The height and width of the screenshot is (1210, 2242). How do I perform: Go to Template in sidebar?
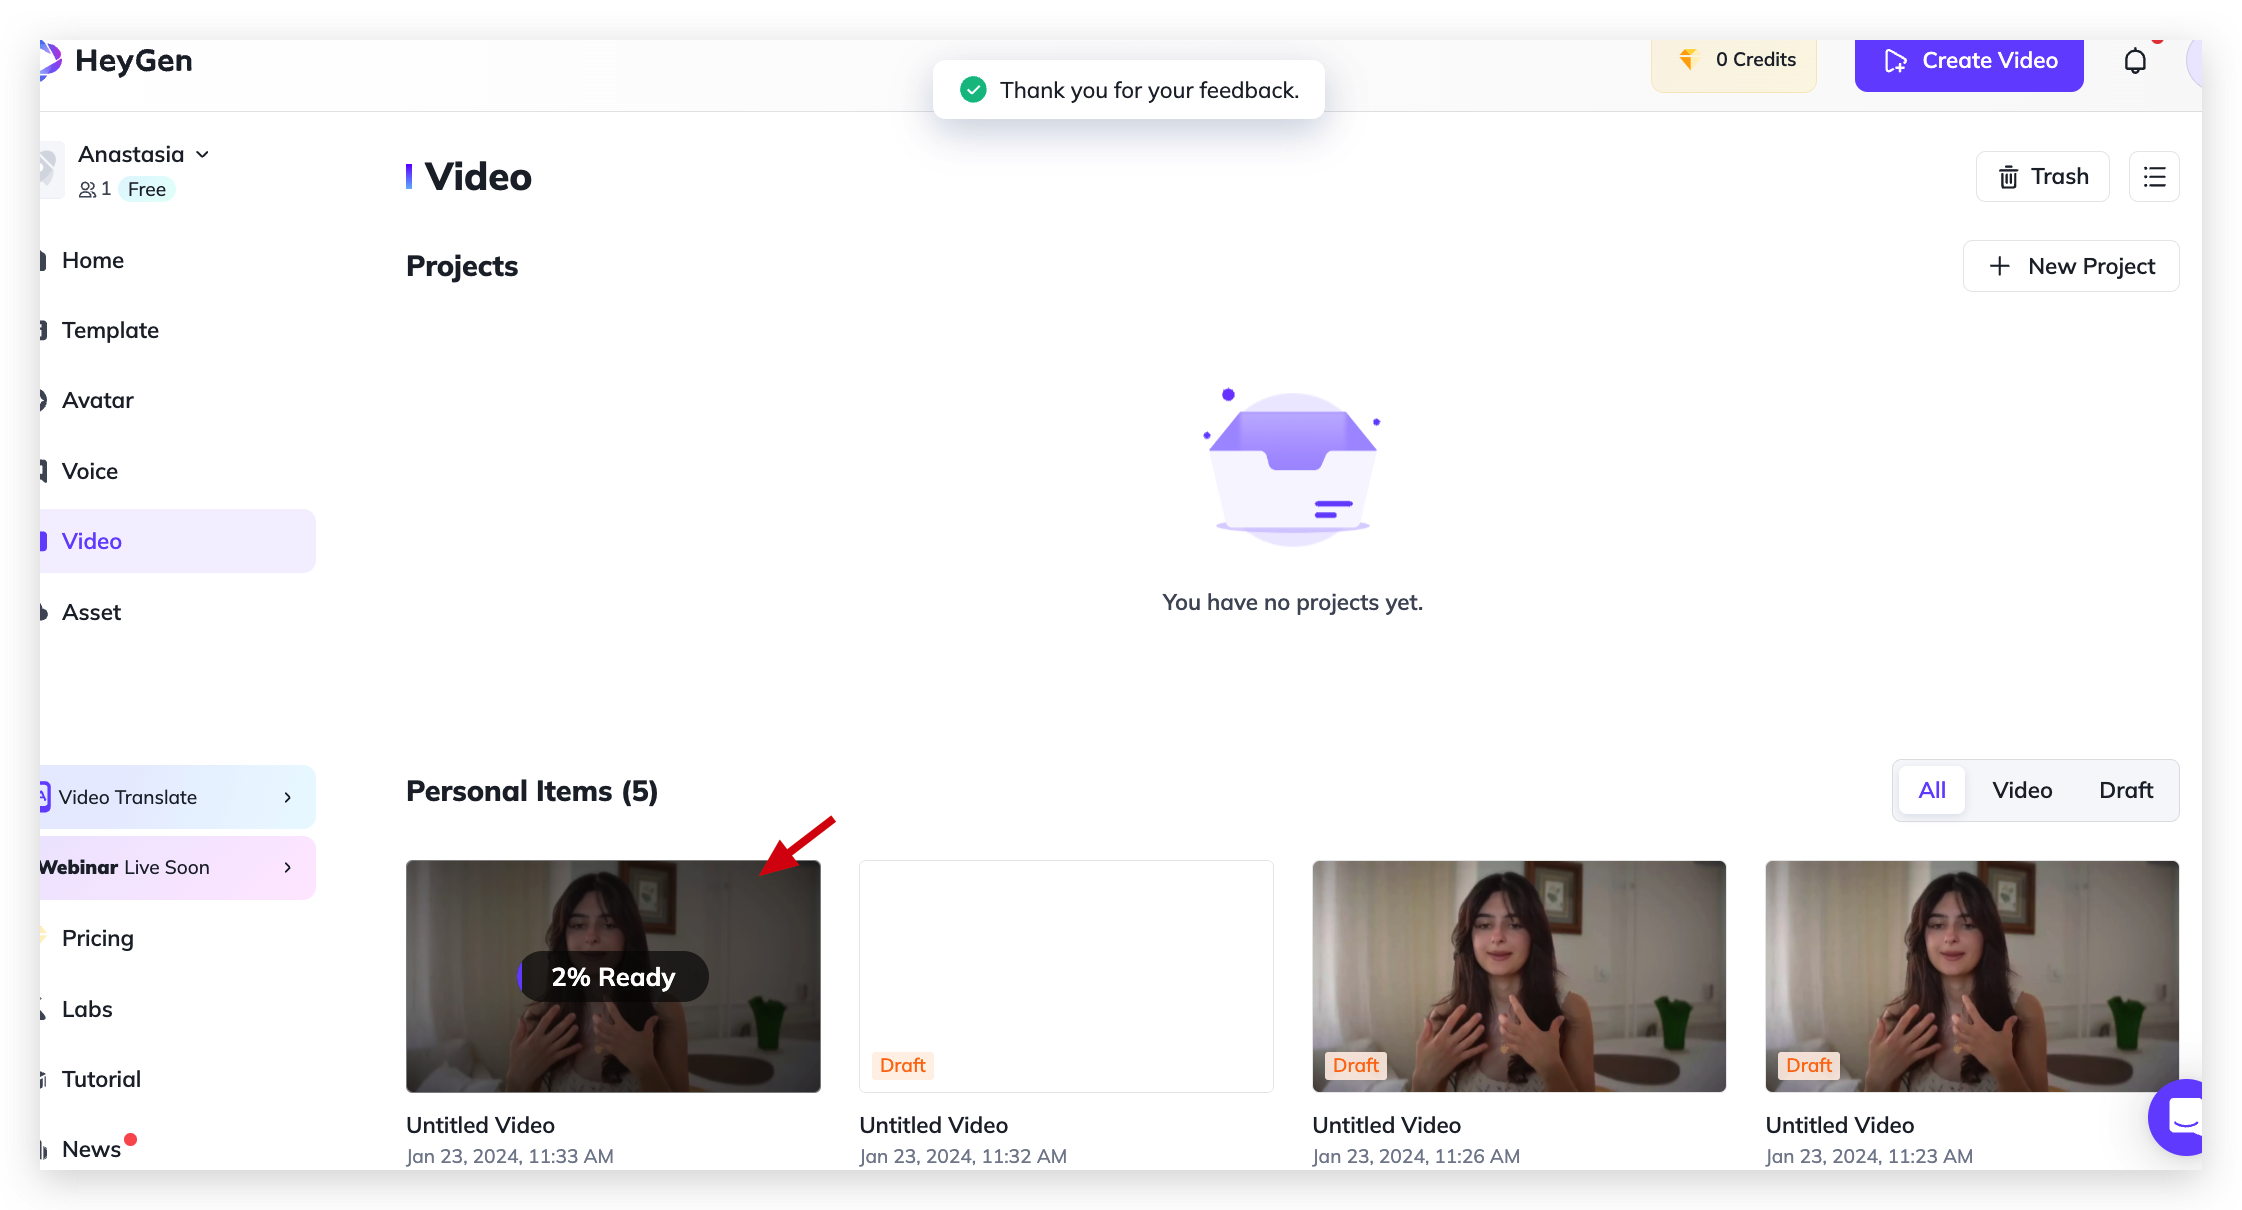coord(110,330)
